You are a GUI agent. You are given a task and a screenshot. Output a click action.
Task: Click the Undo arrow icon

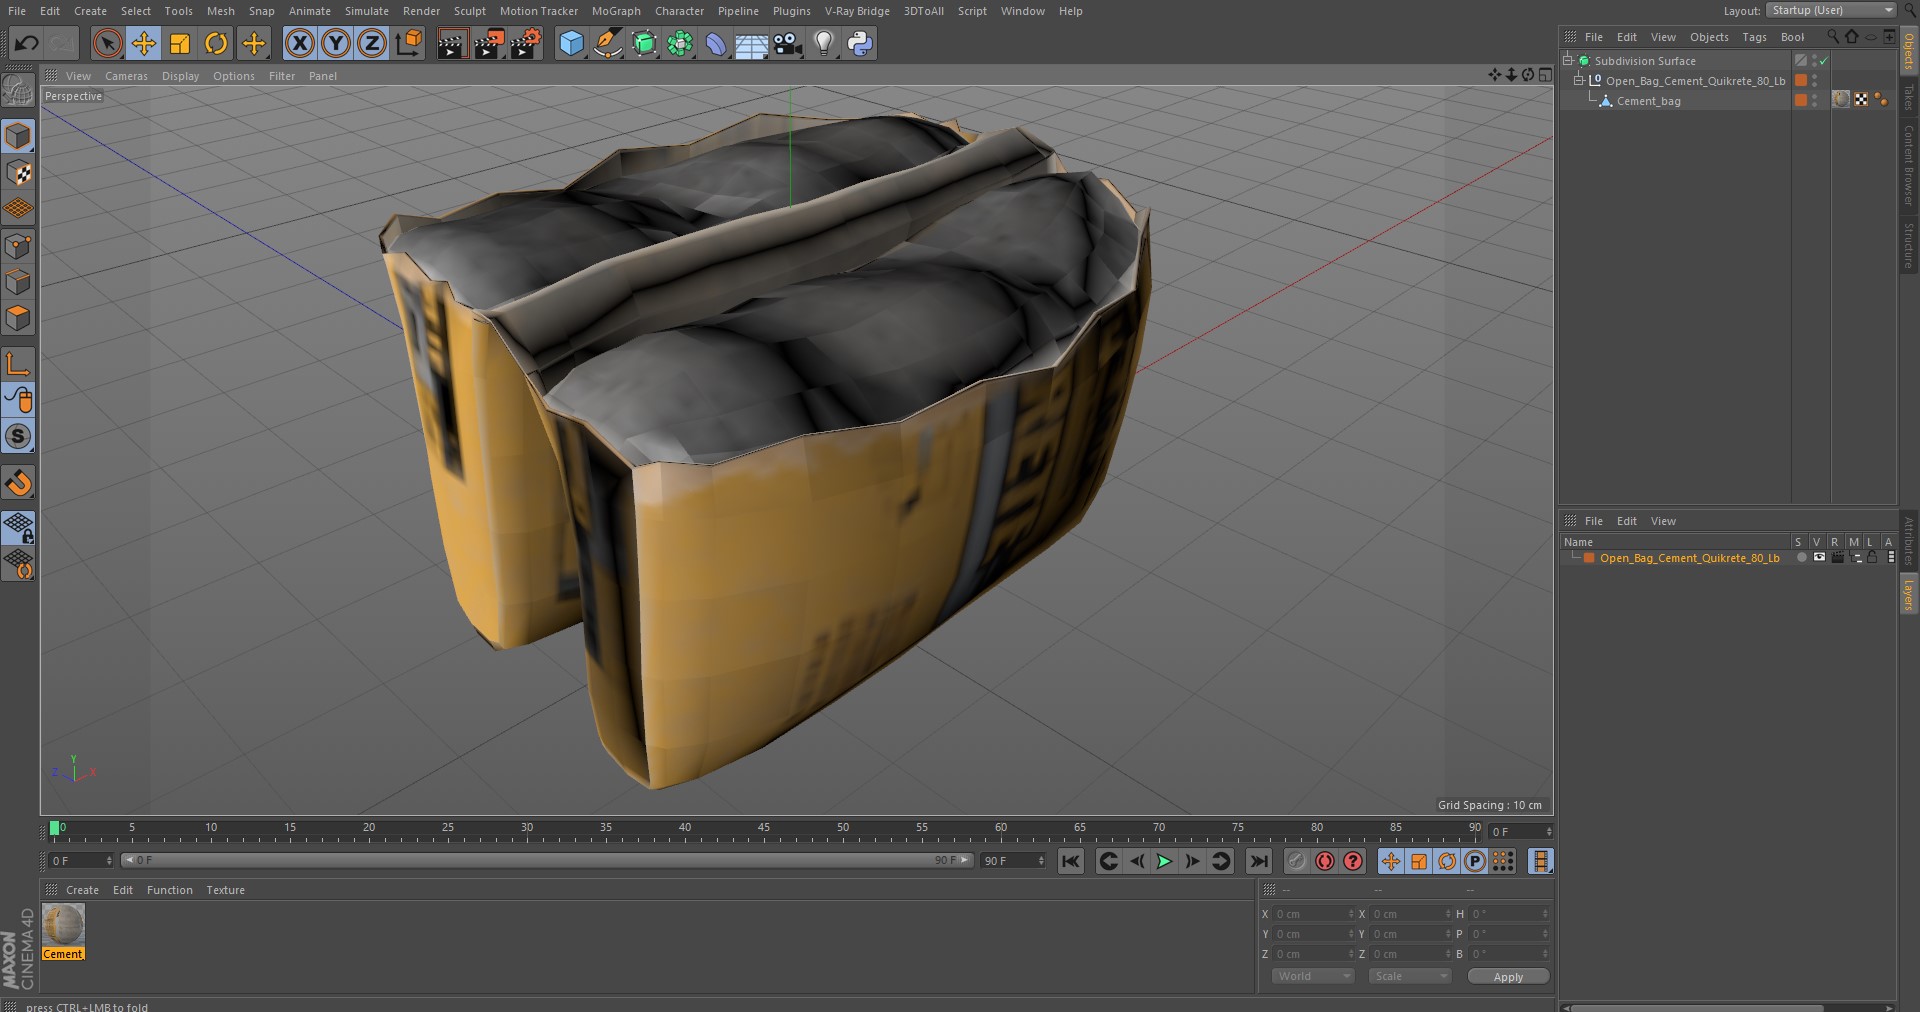coord(26,43)
